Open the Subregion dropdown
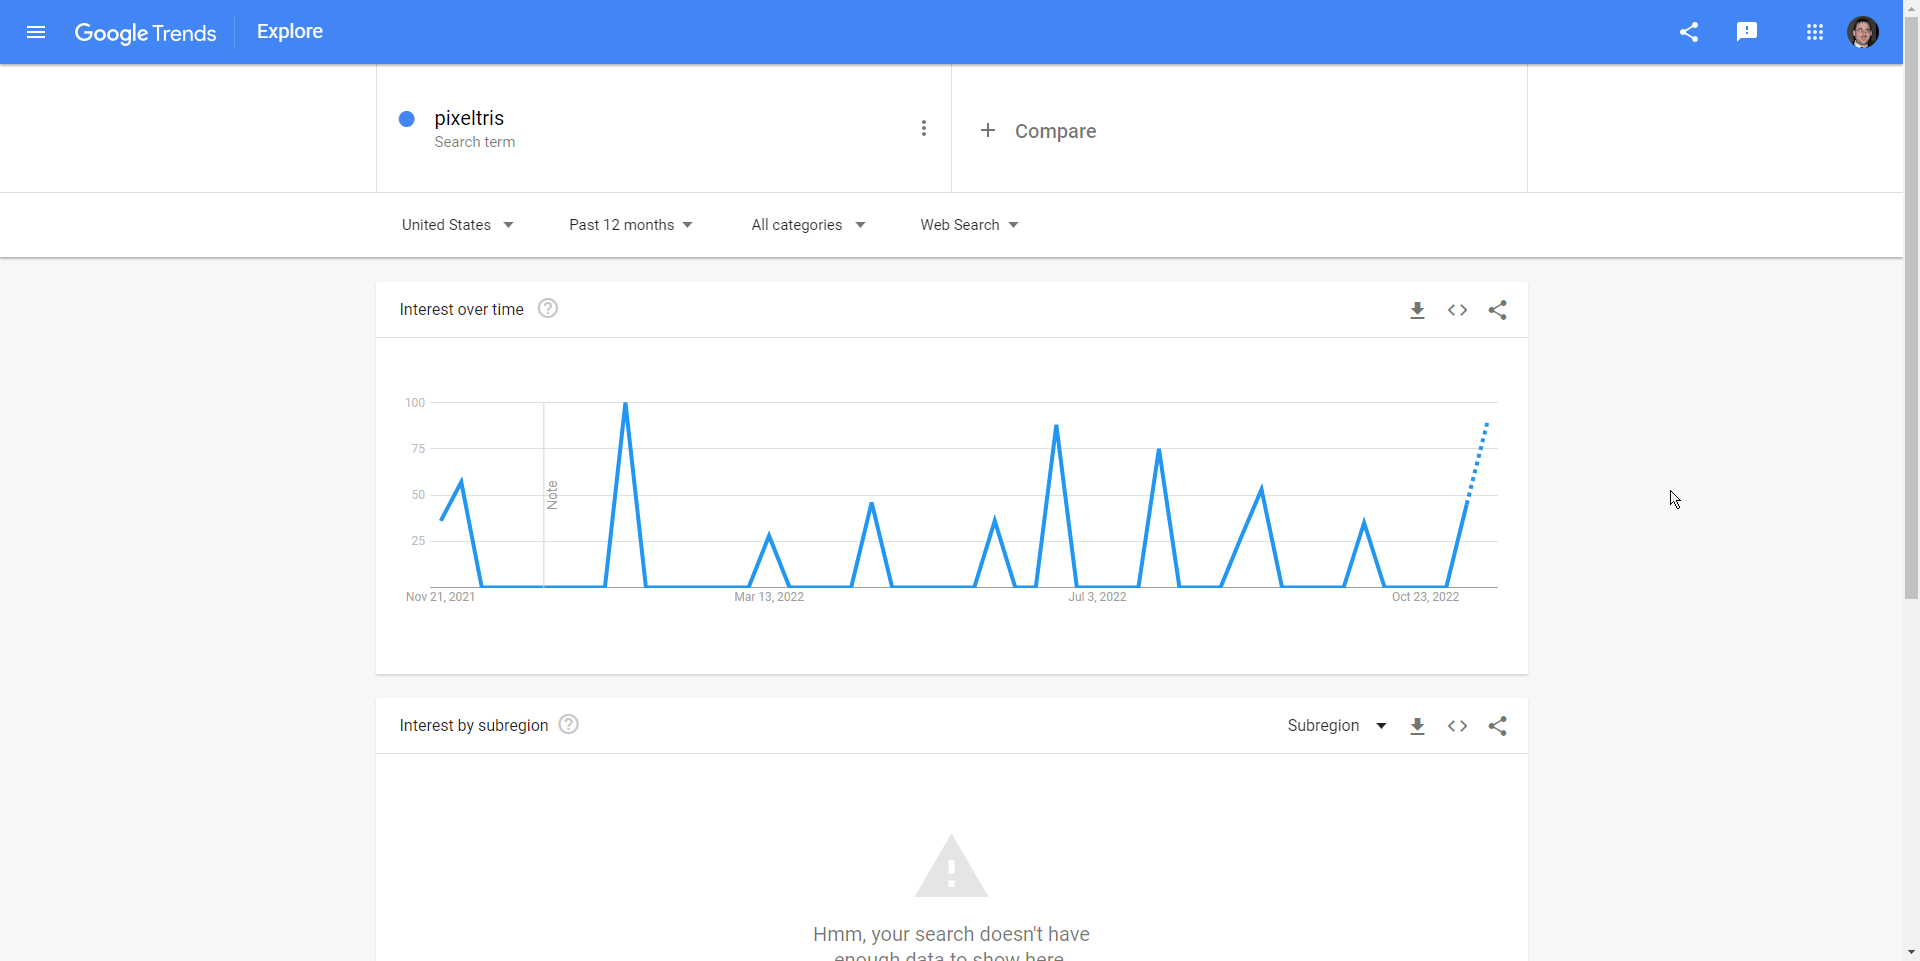Image resolution: width=1920 pixels, height=961 pixels. (x=1337, y=726)
